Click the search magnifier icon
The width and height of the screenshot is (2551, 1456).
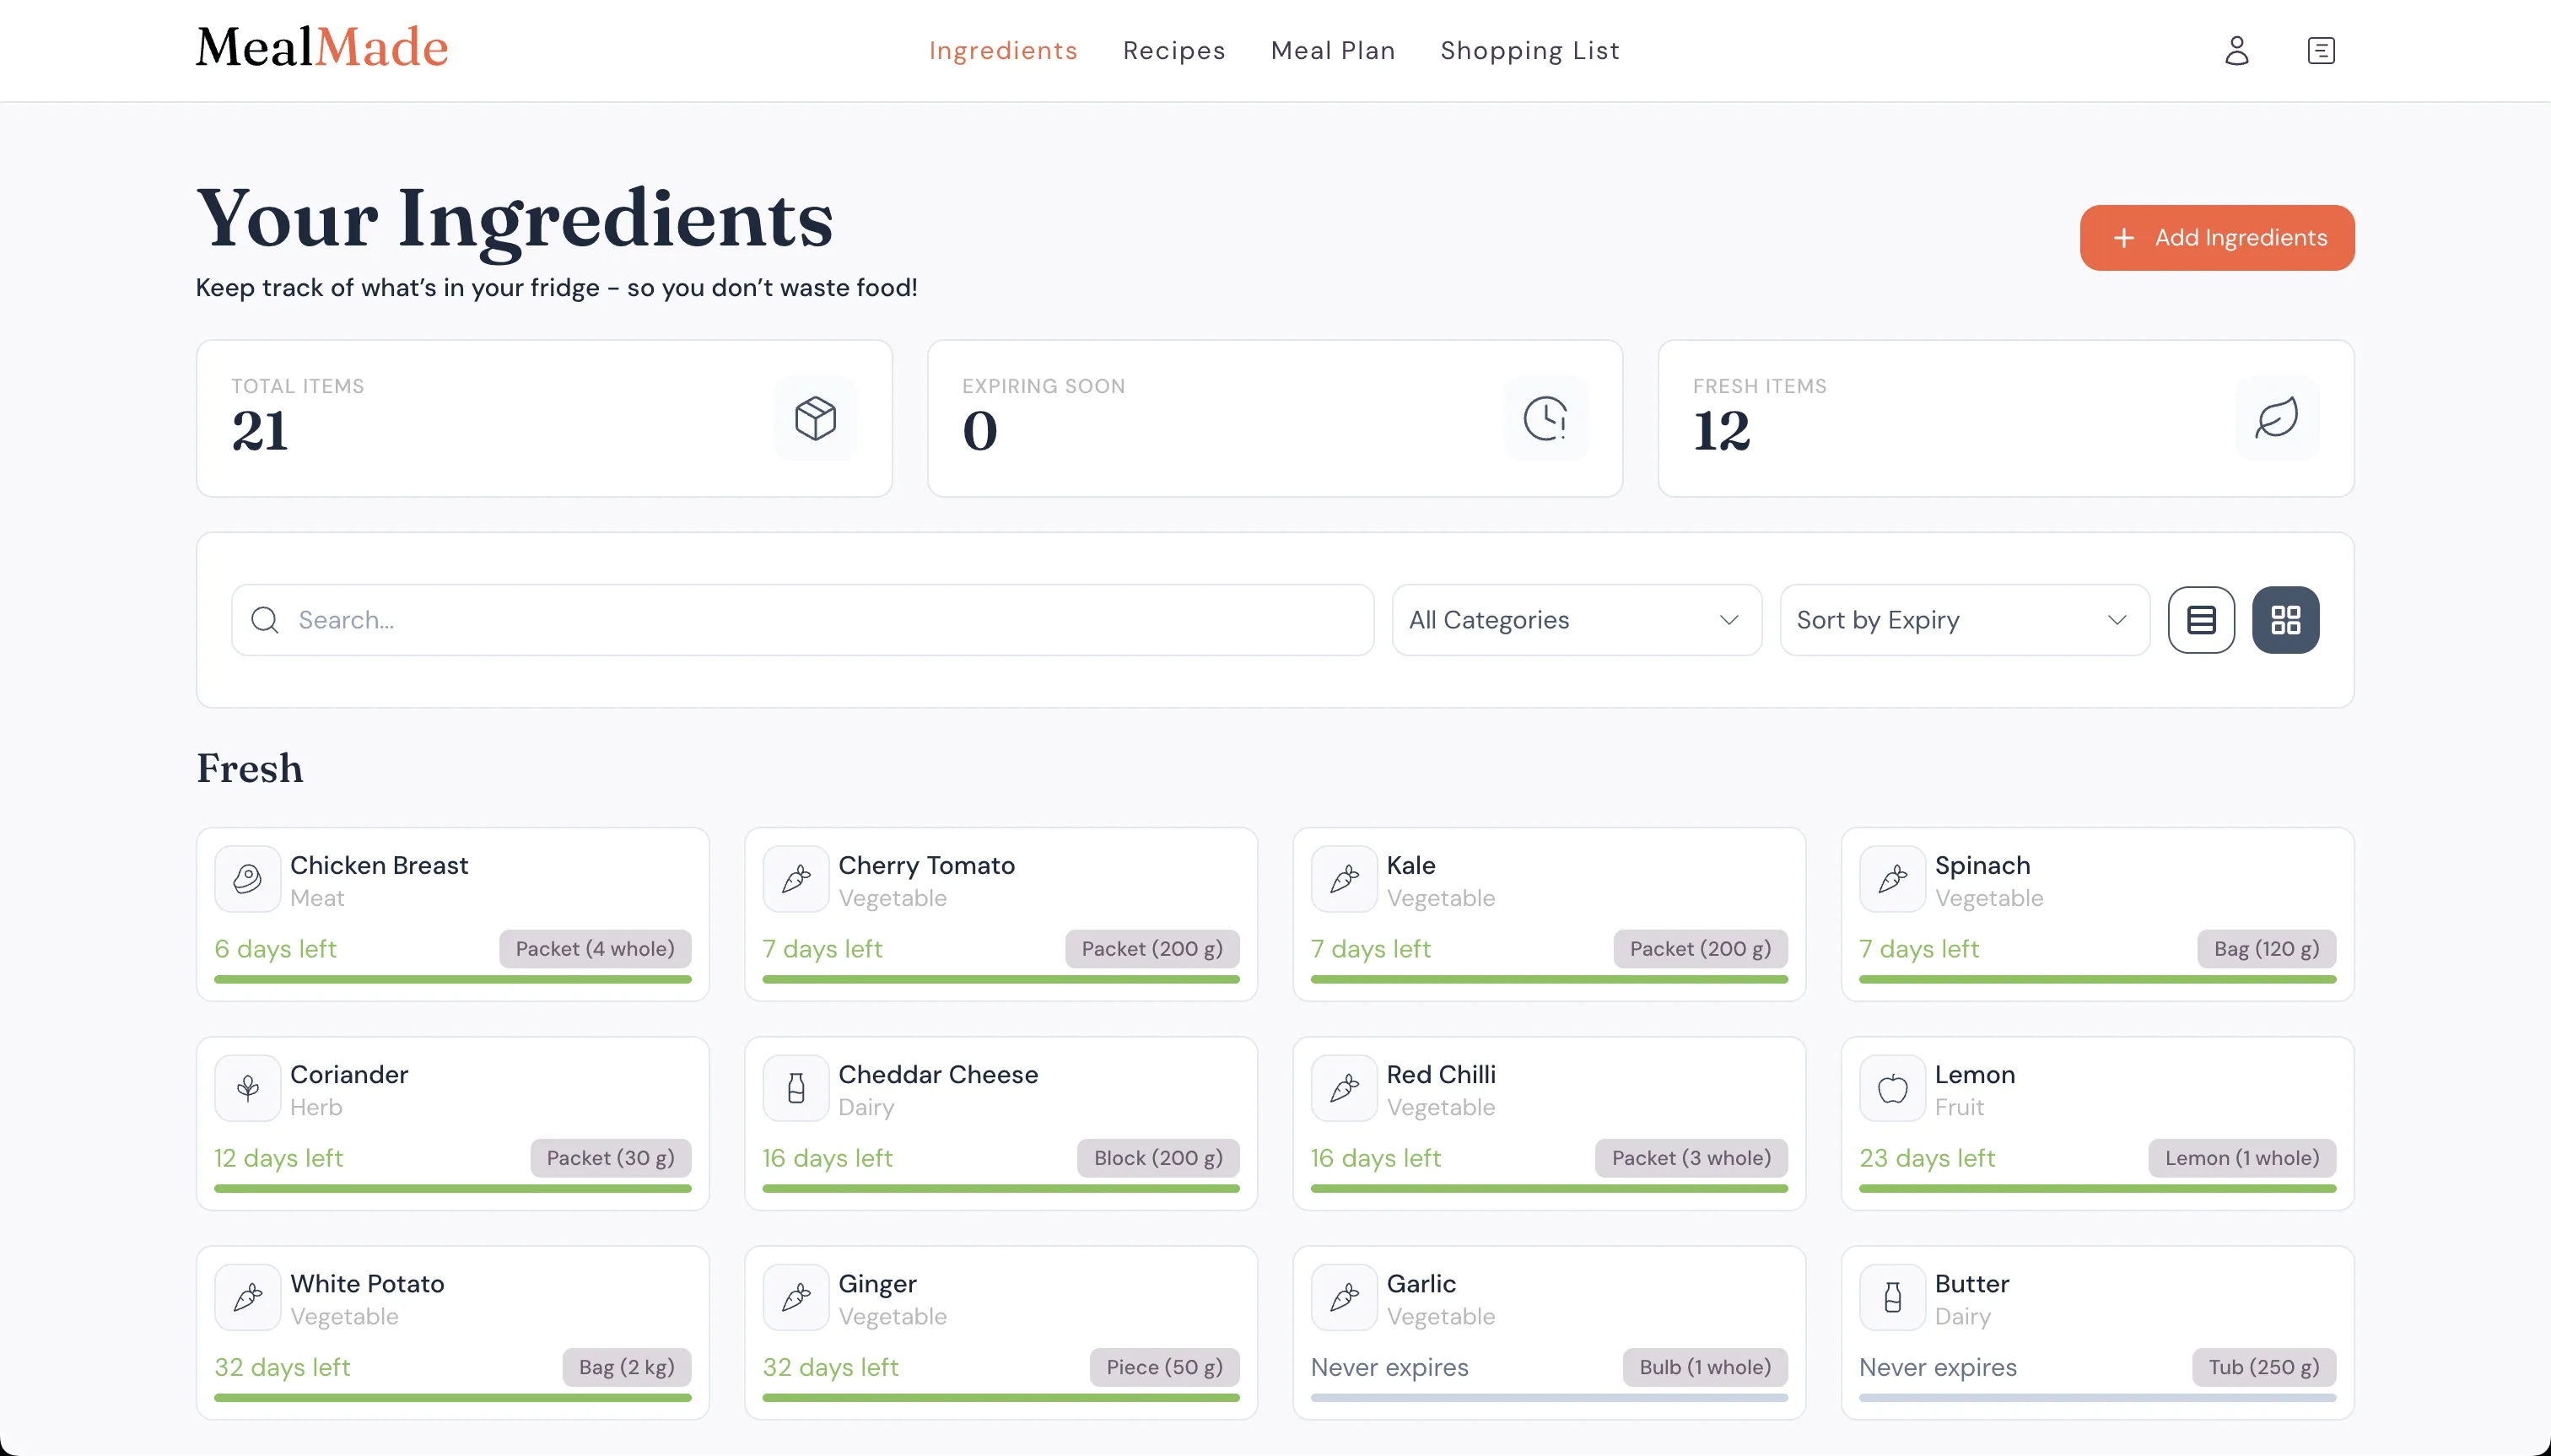(x=264, y=620)
